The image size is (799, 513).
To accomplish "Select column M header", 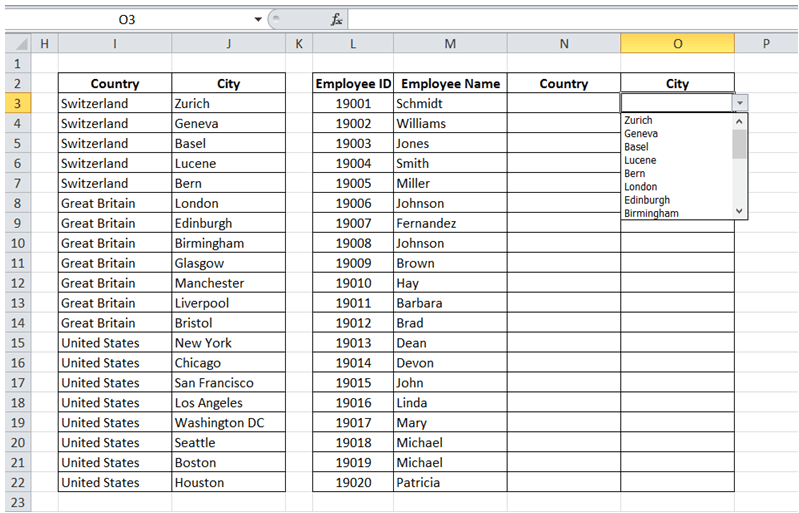I will coord(450,44).
